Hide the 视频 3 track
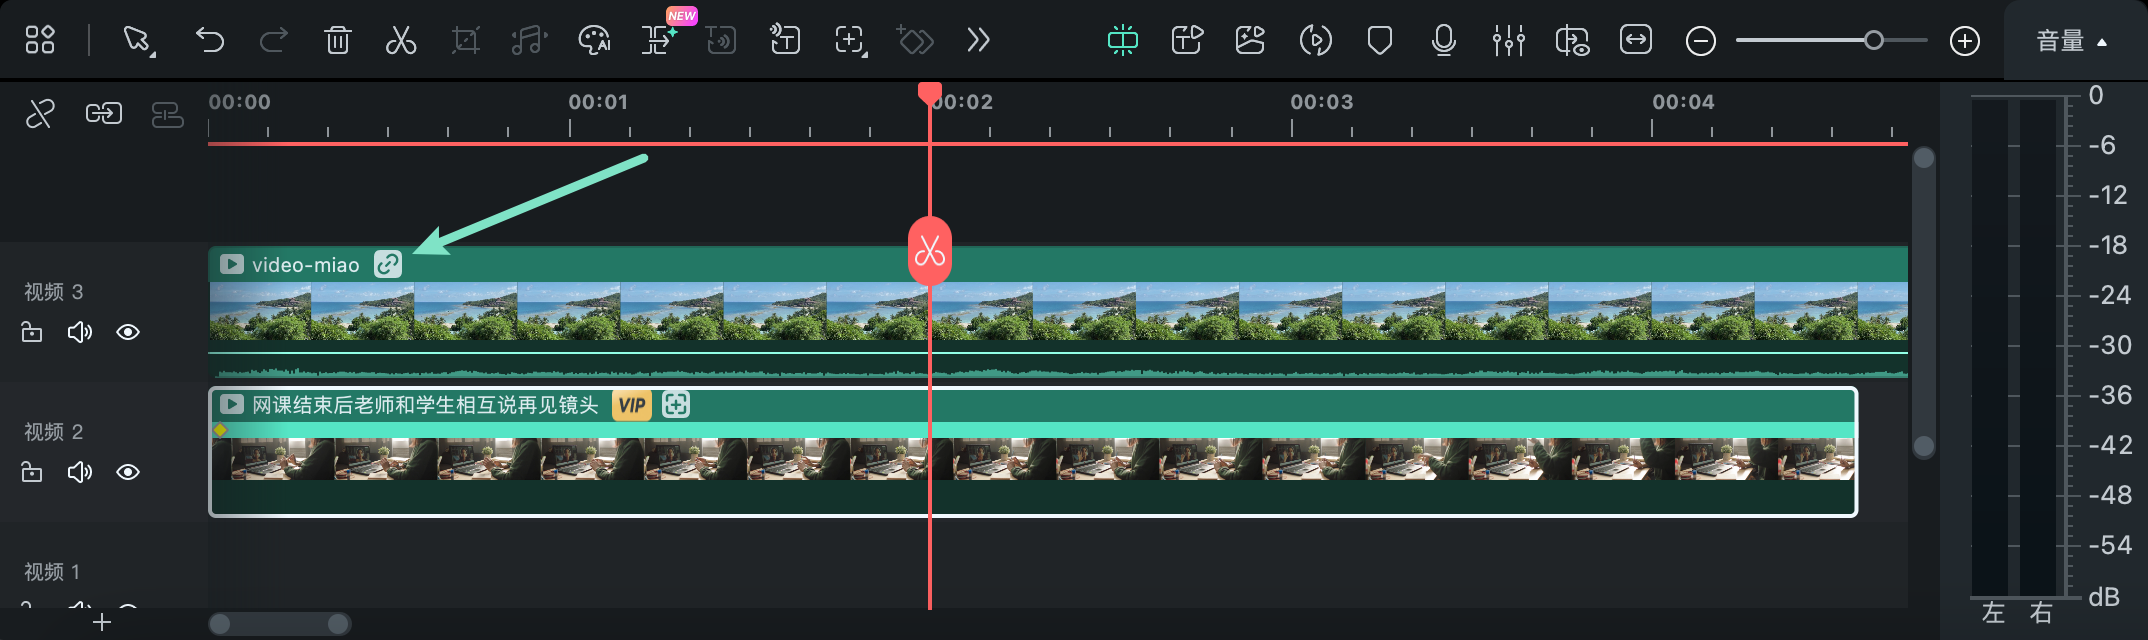Screen dimensions: 2148x640 click(x=128, y=332)
